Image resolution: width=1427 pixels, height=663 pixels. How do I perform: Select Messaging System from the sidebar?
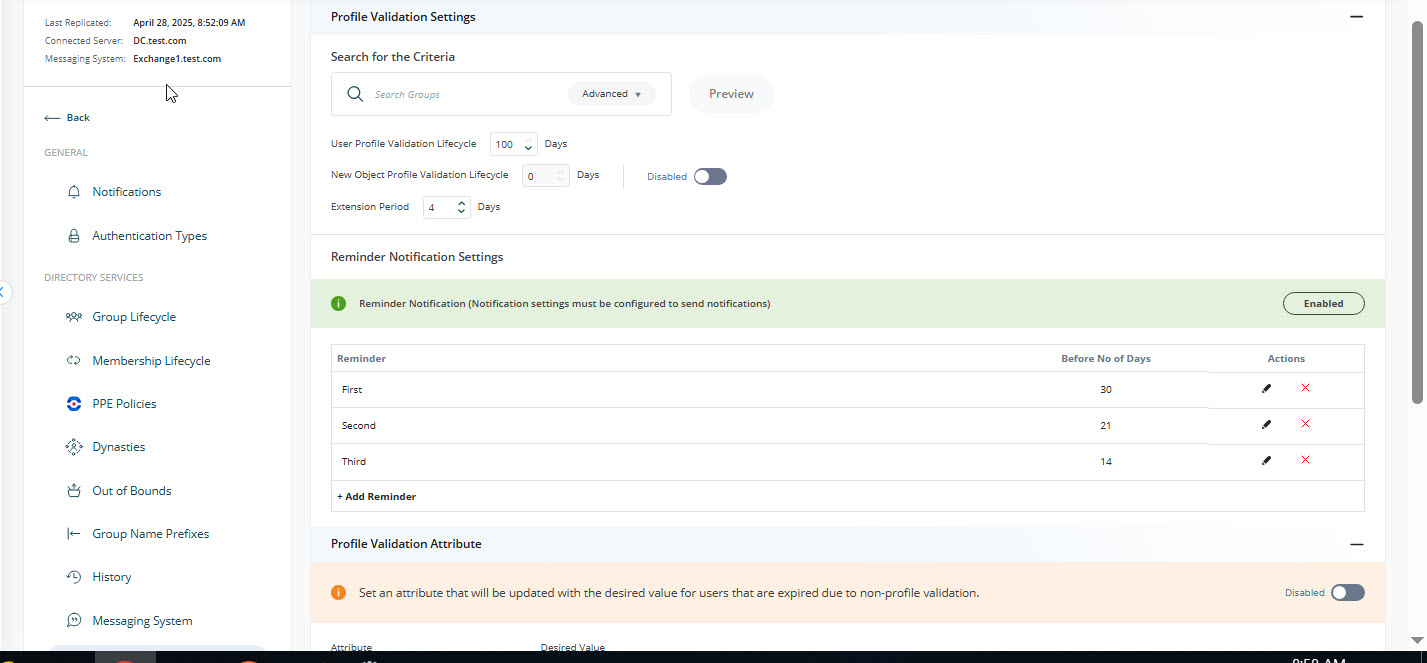pos(141,620)
